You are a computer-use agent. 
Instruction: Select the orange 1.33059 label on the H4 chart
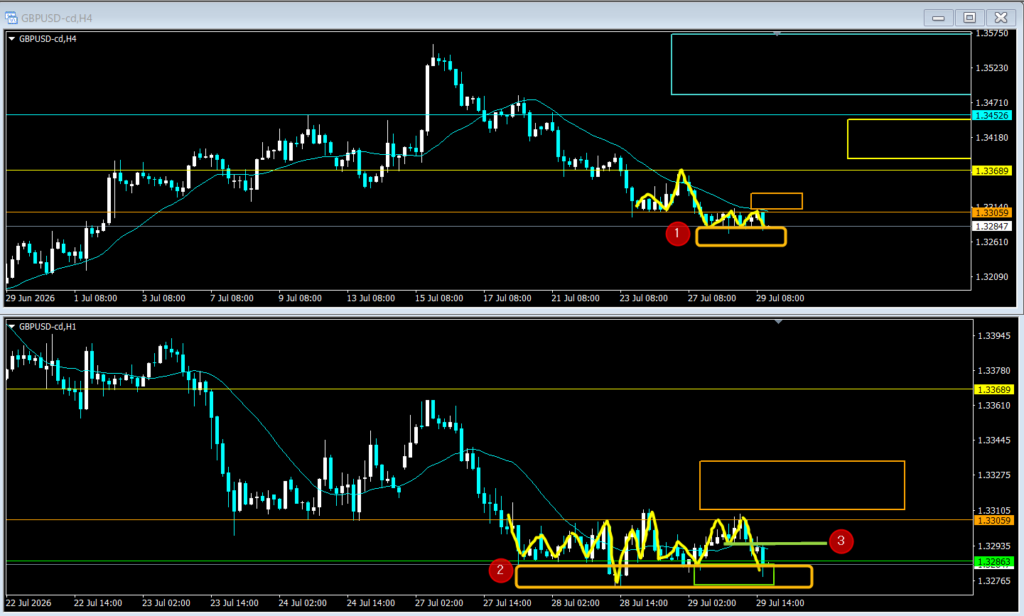(x=992, y=212)
